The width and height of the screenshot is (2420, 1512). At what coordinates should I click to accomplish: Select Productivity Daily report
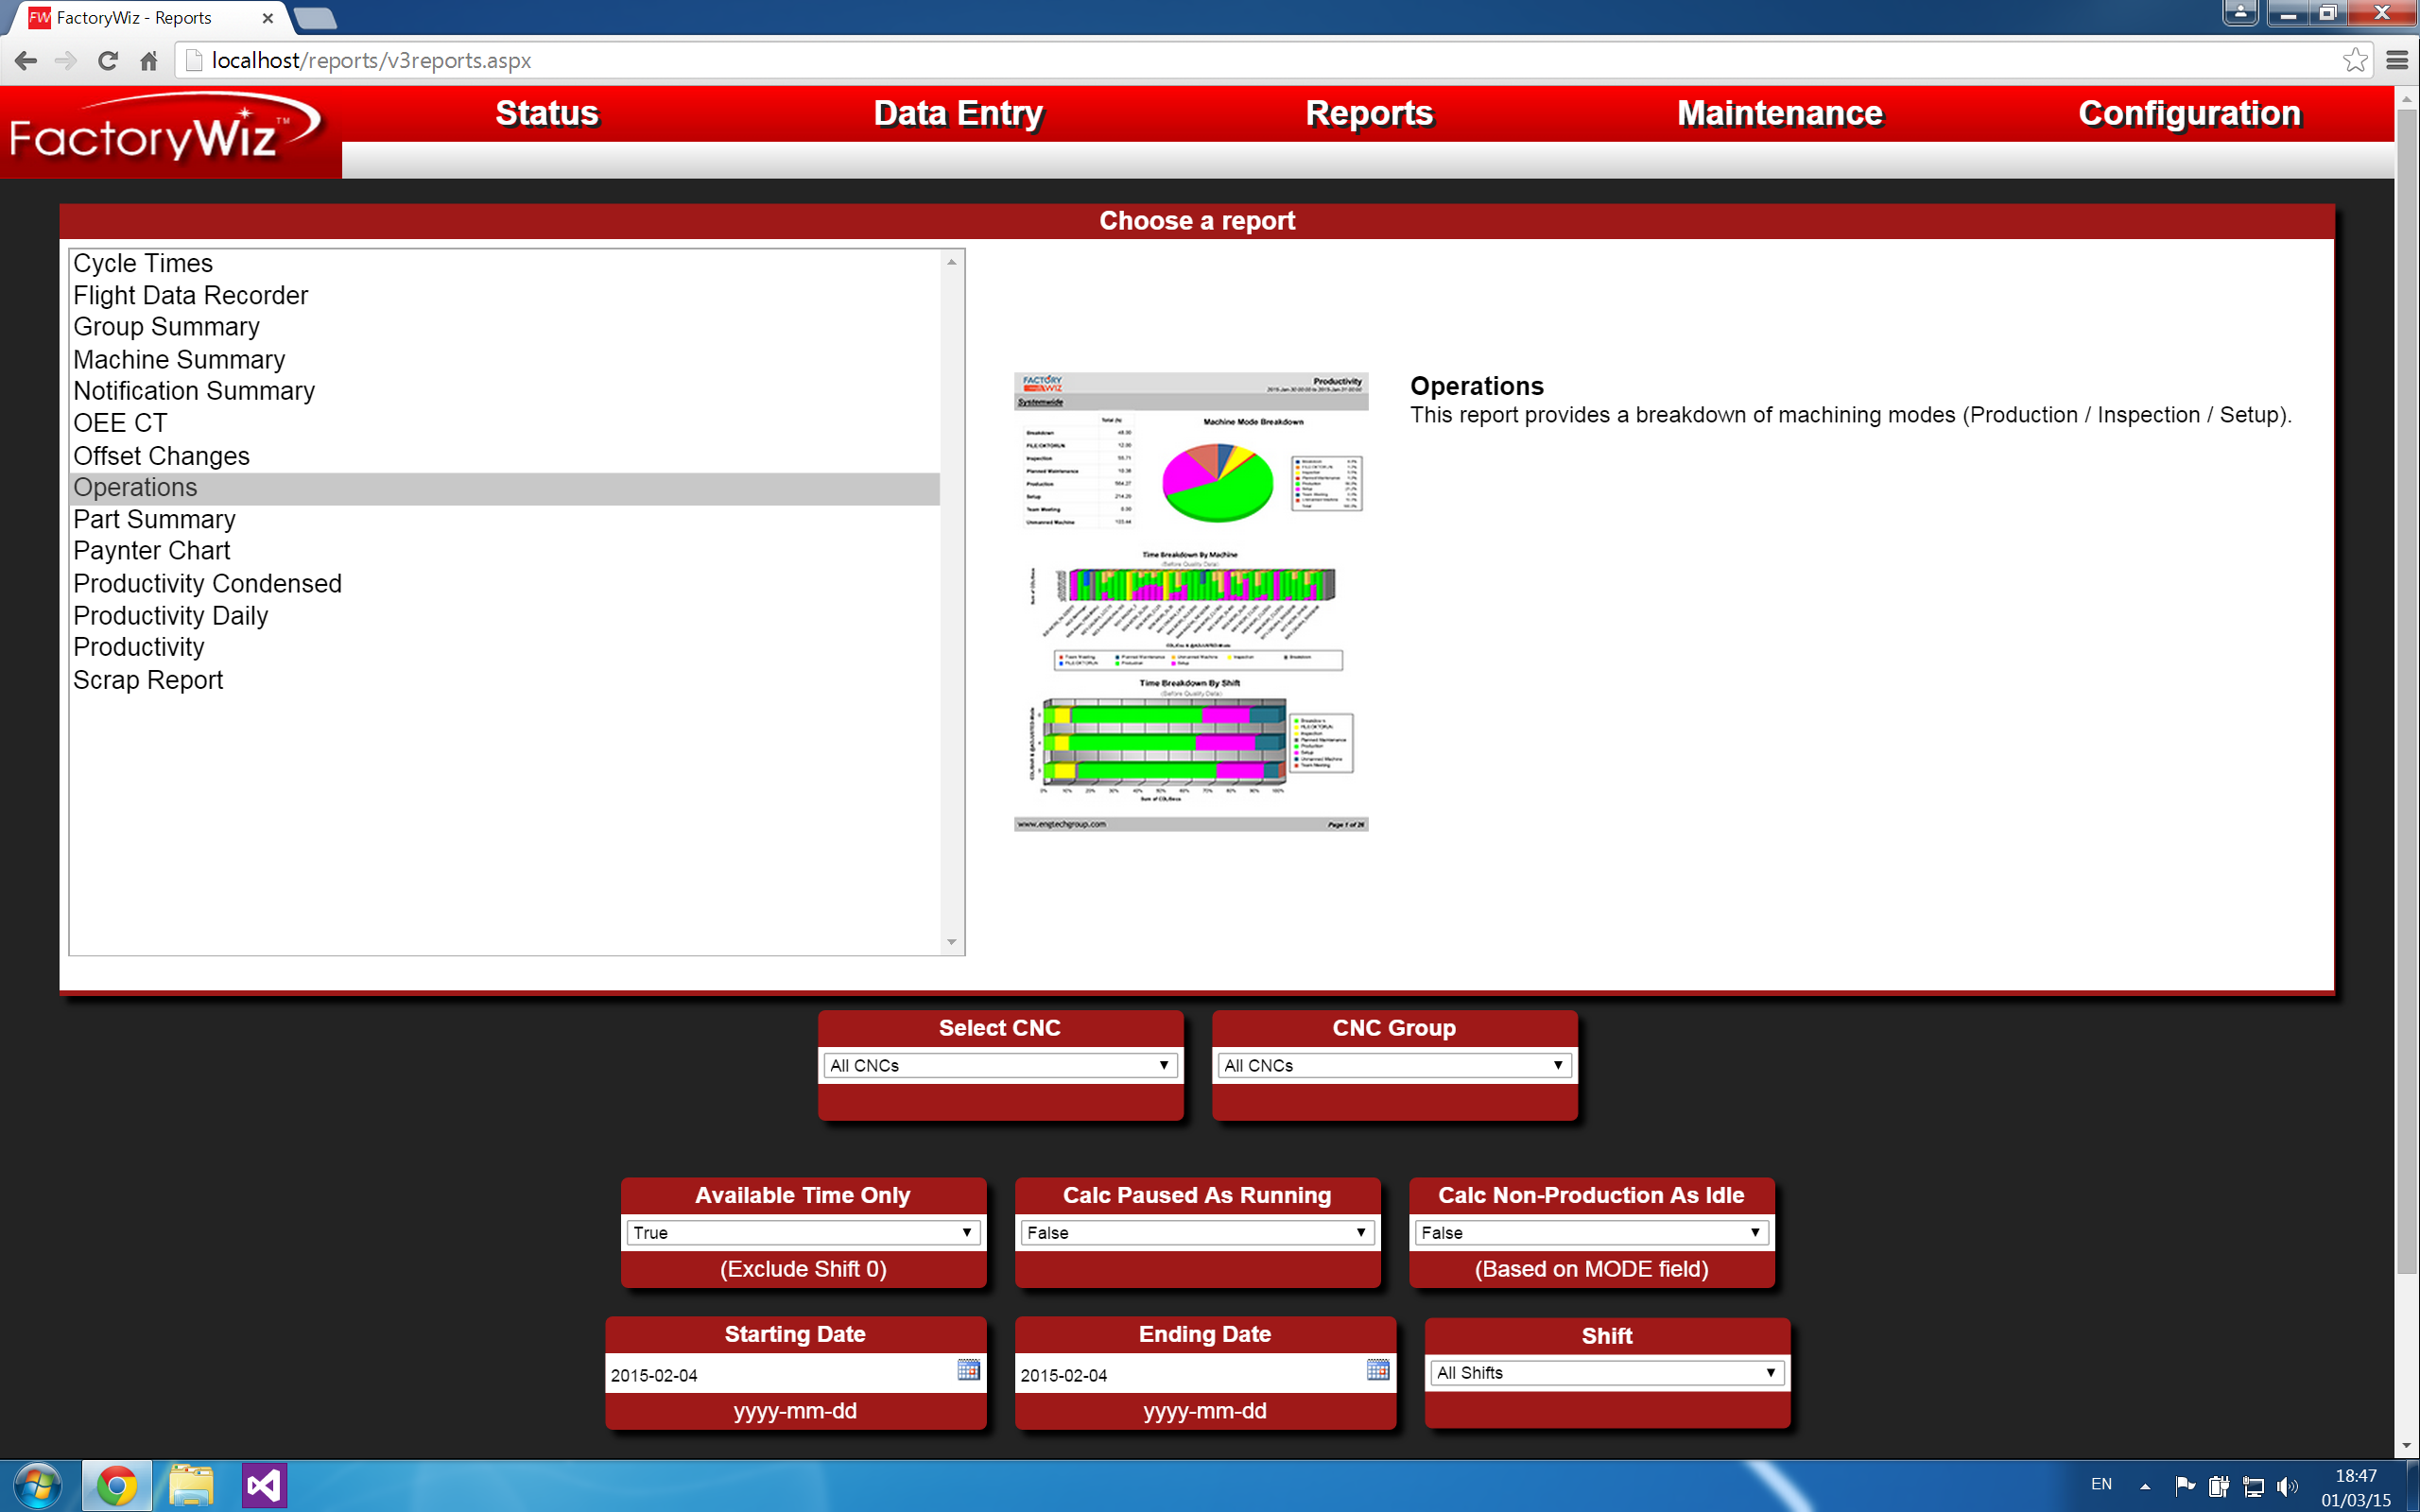505,616
